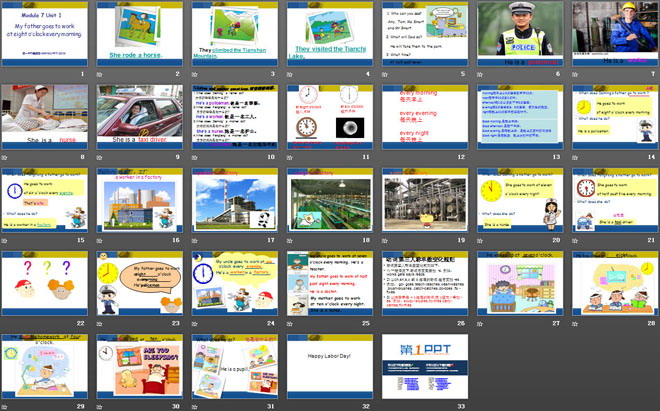Screen dimensions: 660x411
Task: Select slide 6 showing the policeman photo
Action: pyautogui.click(x=520, y=34)
